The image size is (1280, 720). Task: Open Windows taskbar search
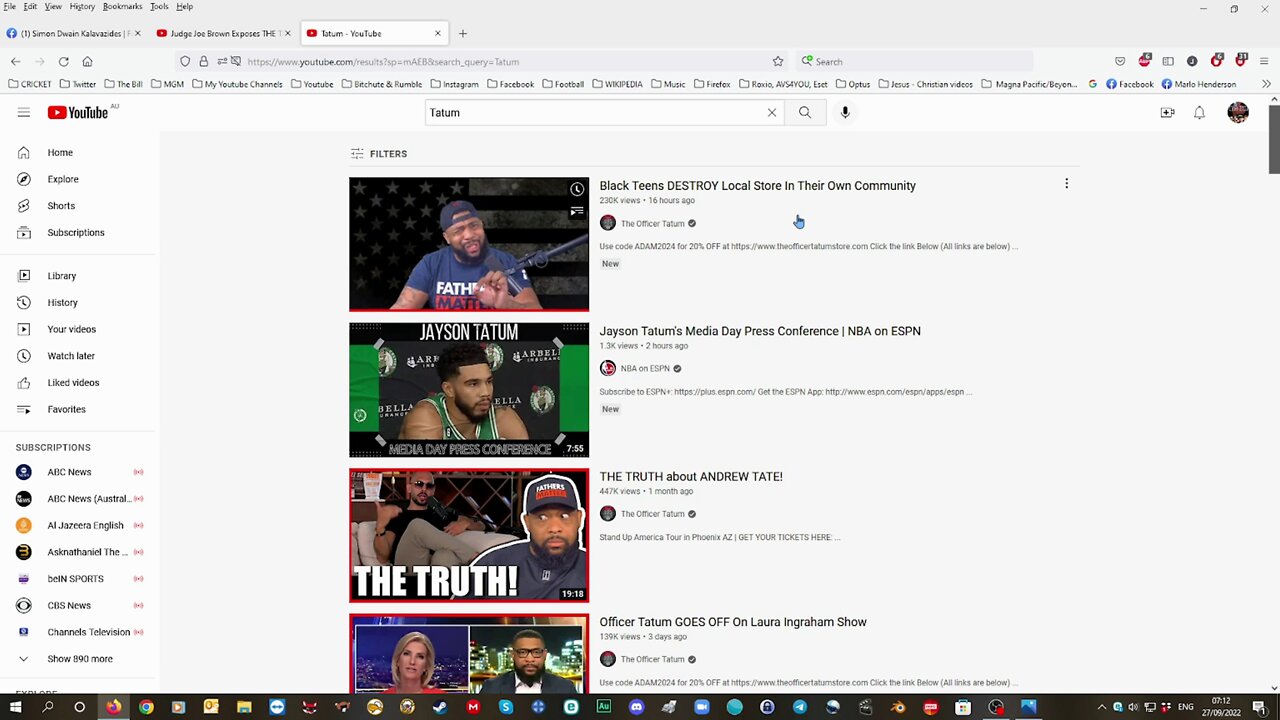pyautogui.click(x=47, y=707)
